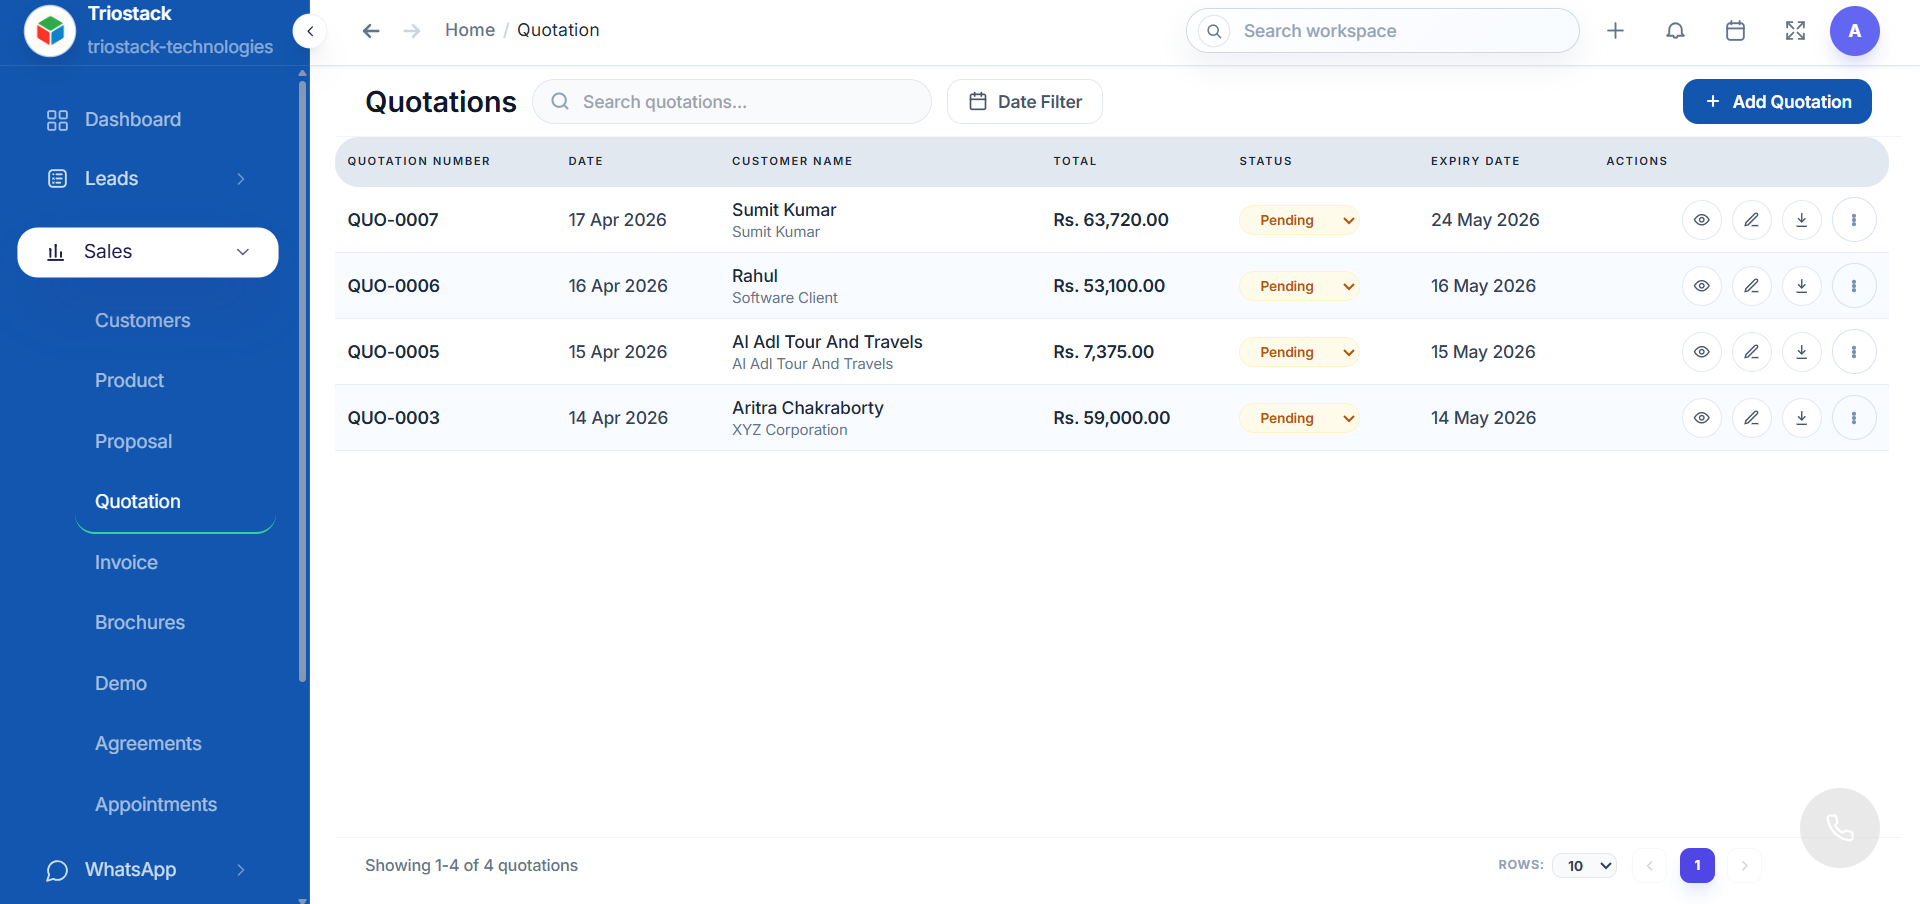
Task: Toggle fullscreen mode icon
Action: (1795, 31)
